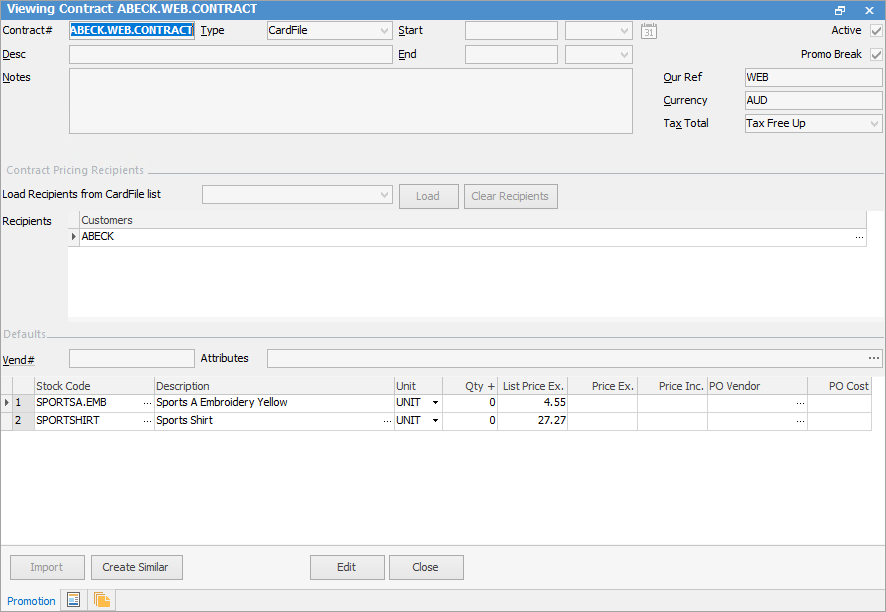886x612 pixels.
Task: Click the orange documents icon in footer
Action: point(101,600)
